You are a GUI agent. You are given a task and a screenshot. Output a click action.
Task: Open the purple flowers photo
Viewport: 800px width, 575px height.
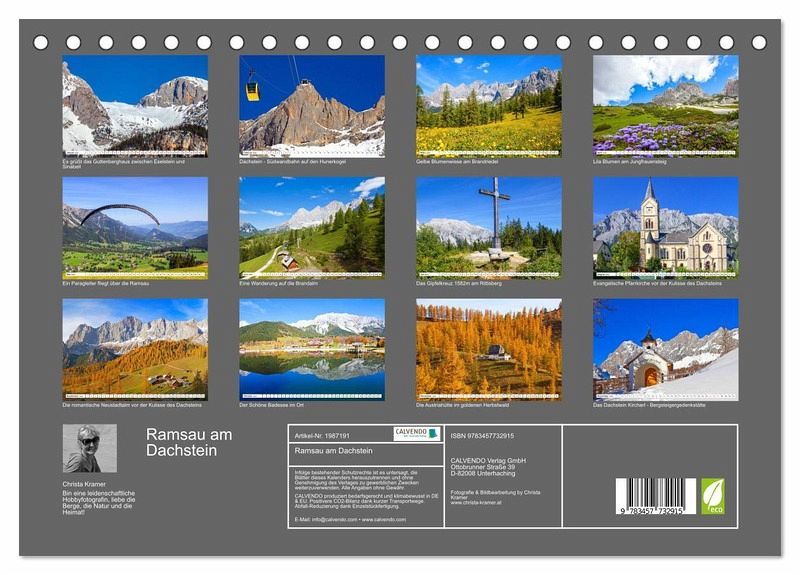pyautogui.click(x=666, y=106)
